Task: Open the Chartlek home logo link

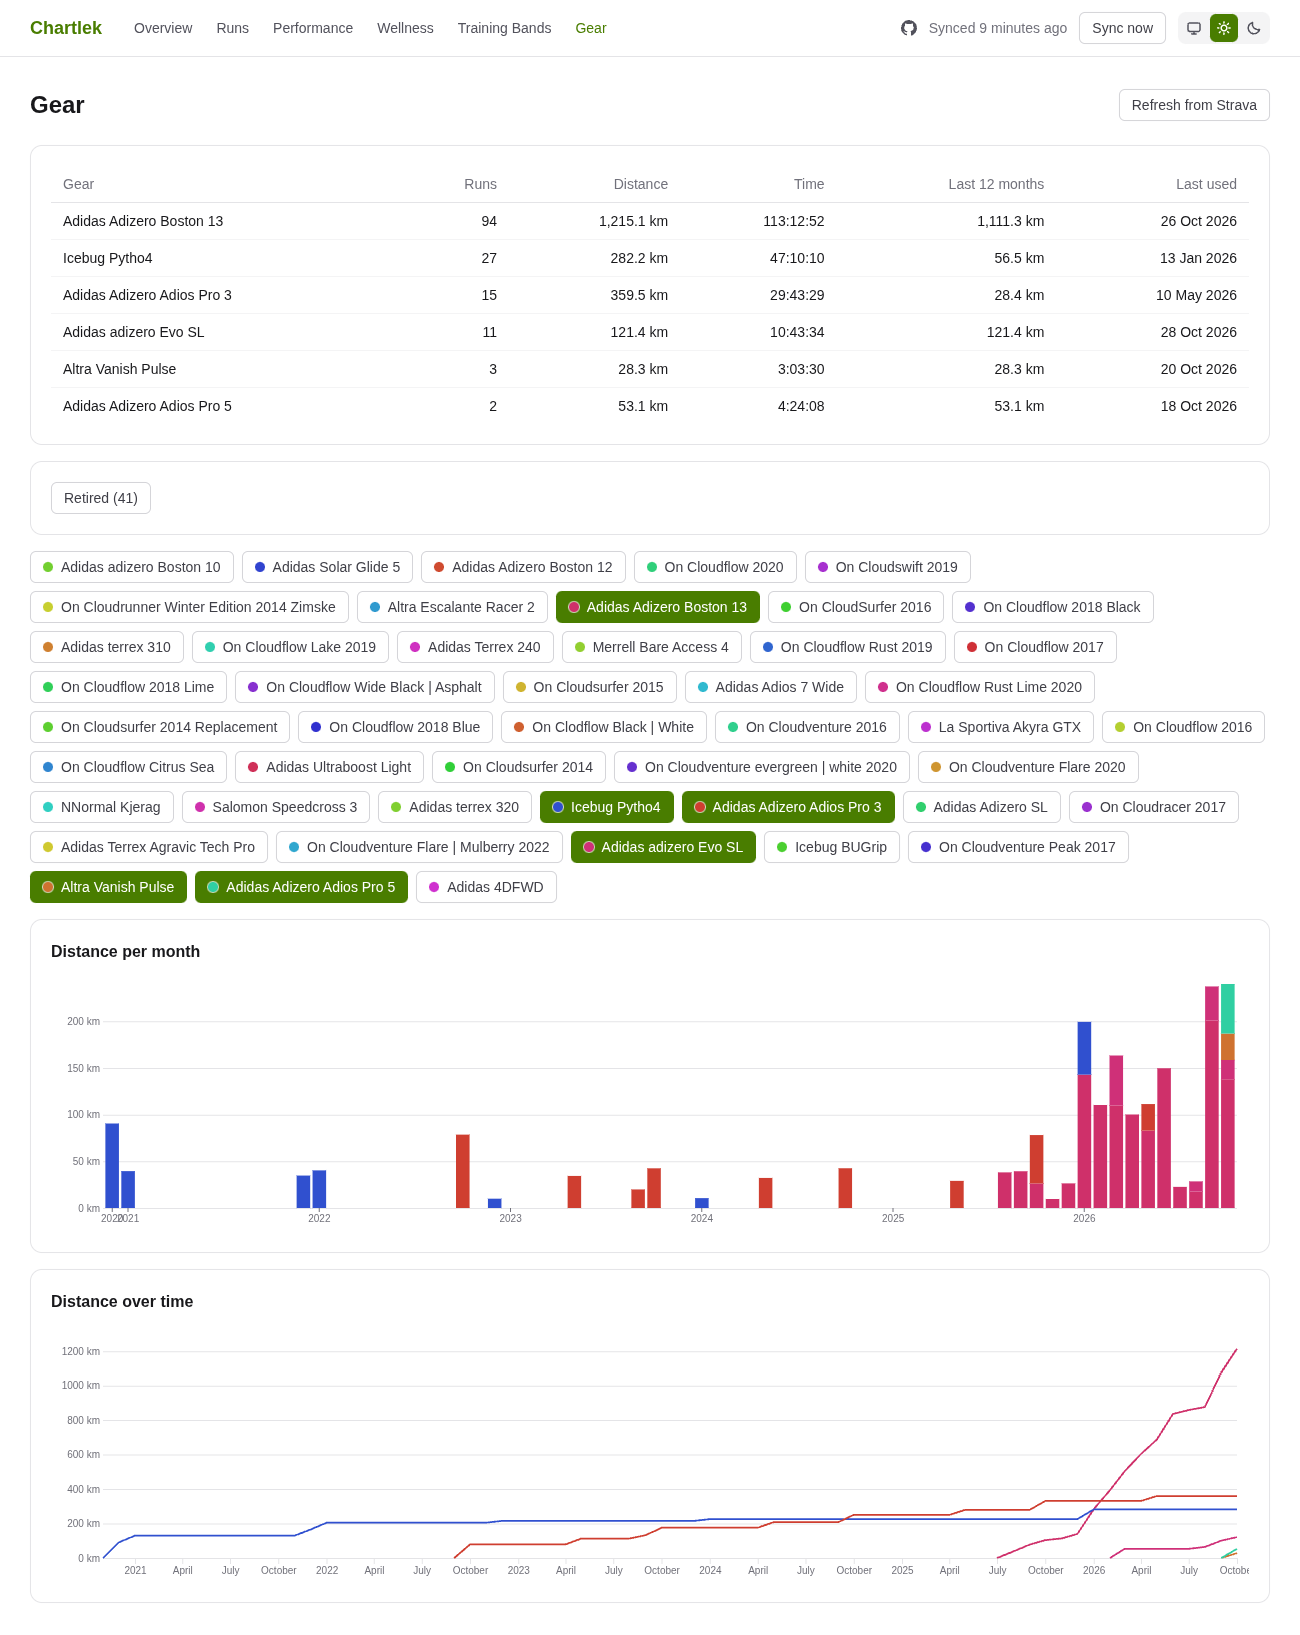Action: [66, 28]
